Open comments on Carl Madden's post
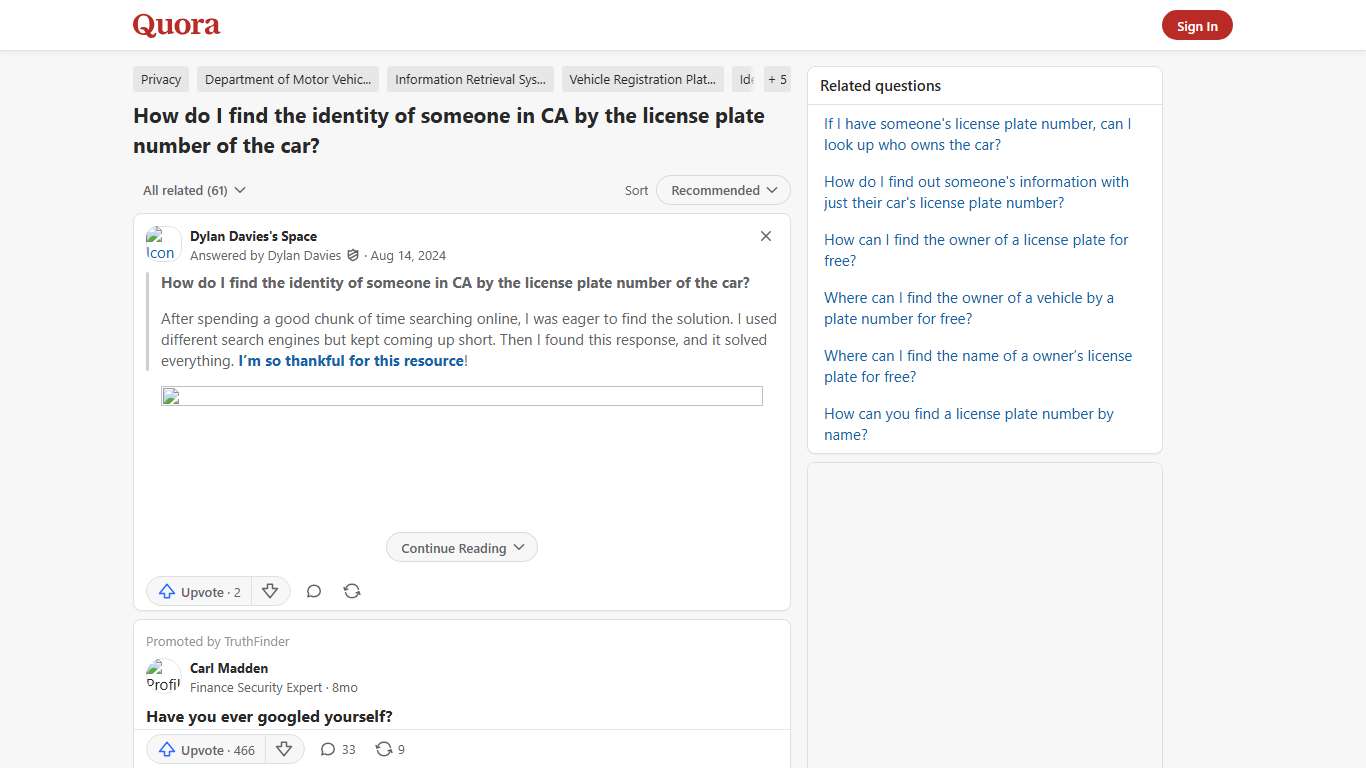 [337, 749]
